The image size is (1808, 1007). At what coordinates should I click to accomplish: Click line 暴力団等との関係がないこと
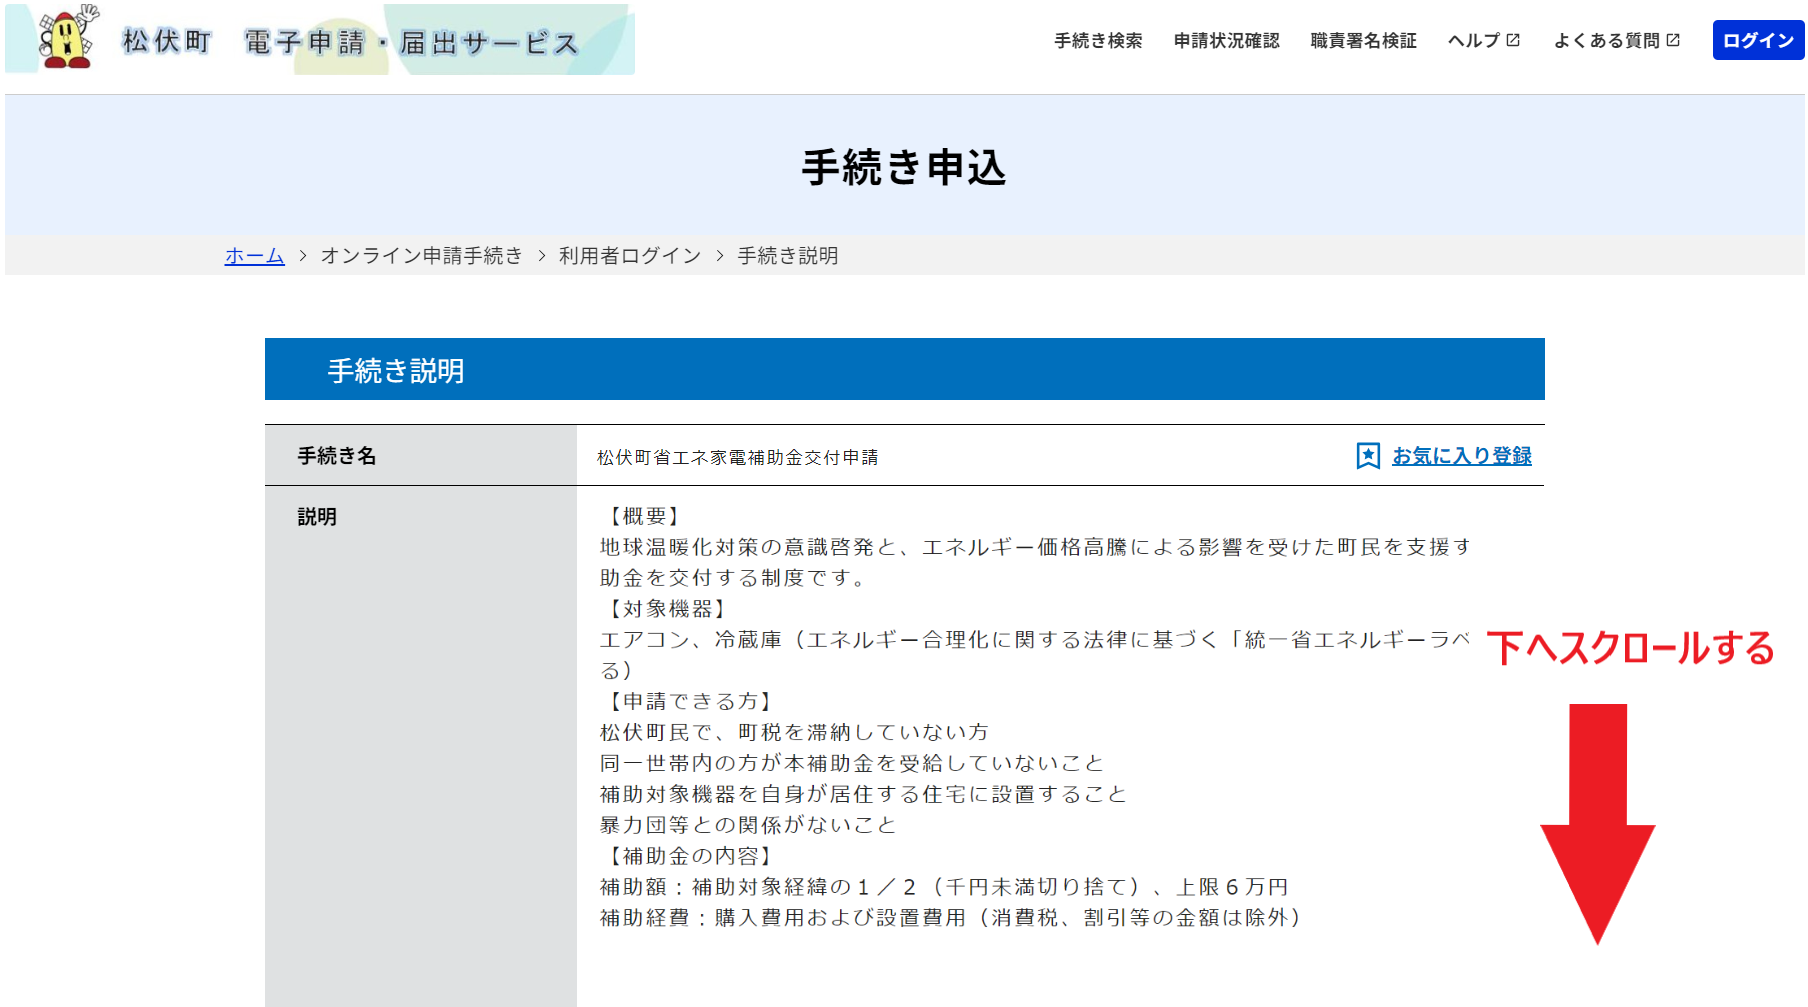748,825
